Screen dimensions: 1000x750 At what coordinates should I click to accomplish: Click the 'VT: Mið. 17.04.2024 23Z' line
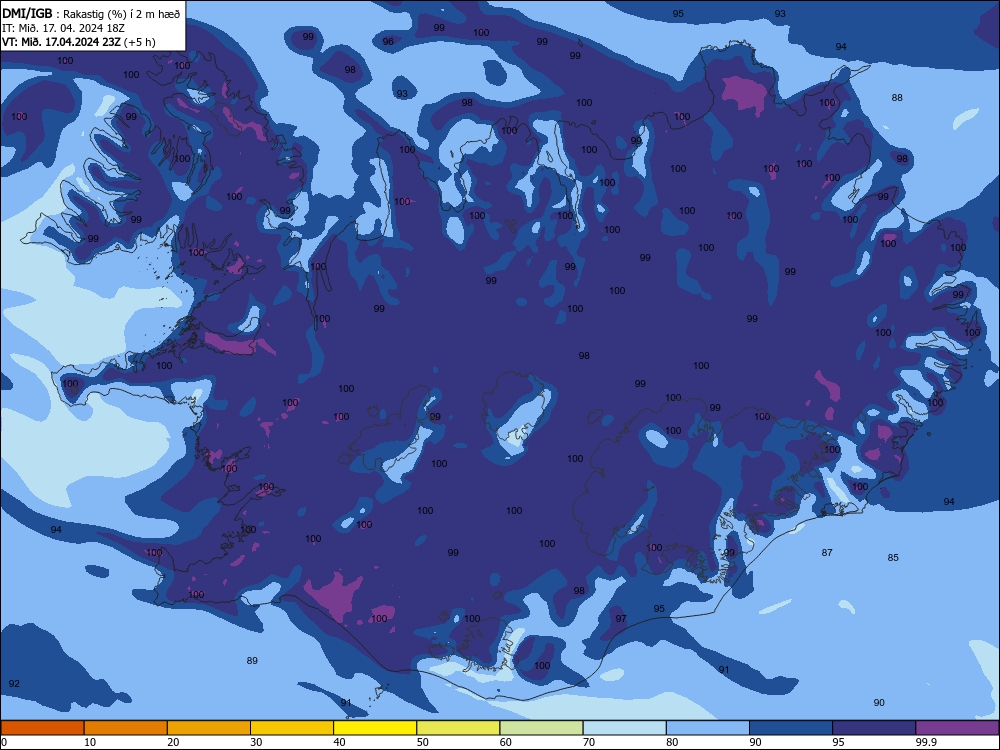coord(61,42)
